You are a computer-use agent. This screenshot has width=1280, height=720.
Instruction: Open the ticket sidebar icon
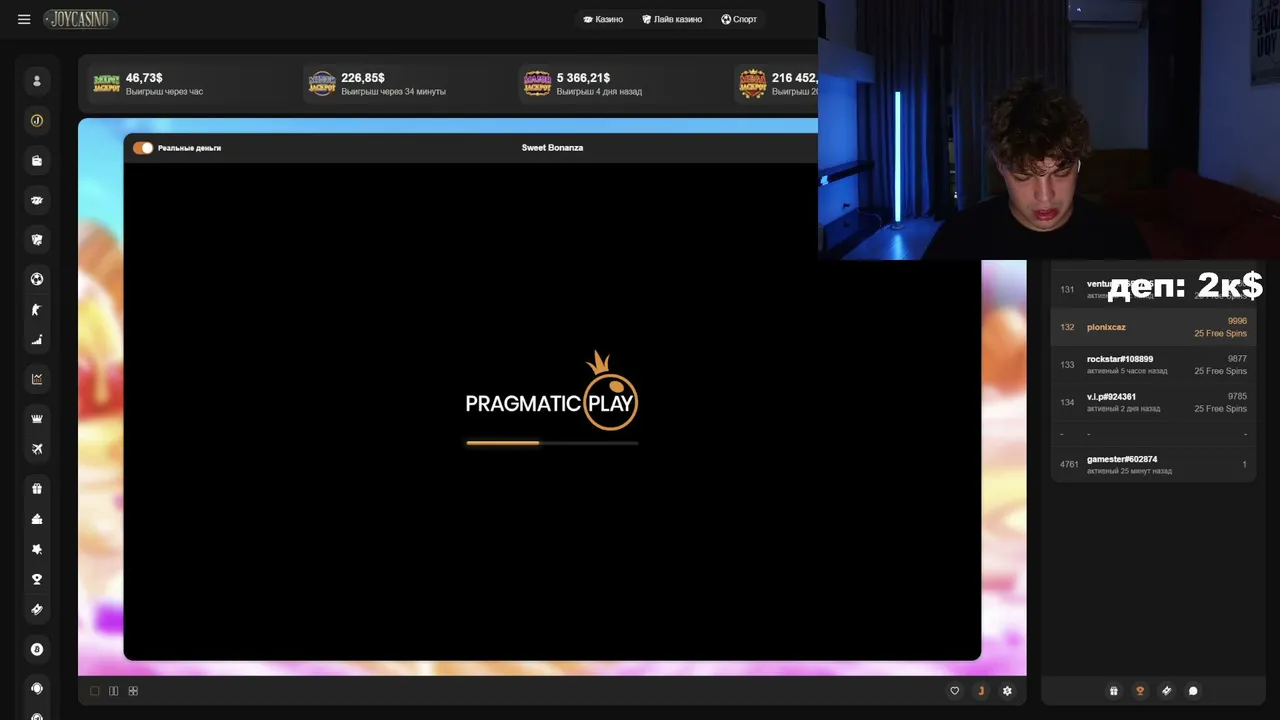click(x=37, y=609)
